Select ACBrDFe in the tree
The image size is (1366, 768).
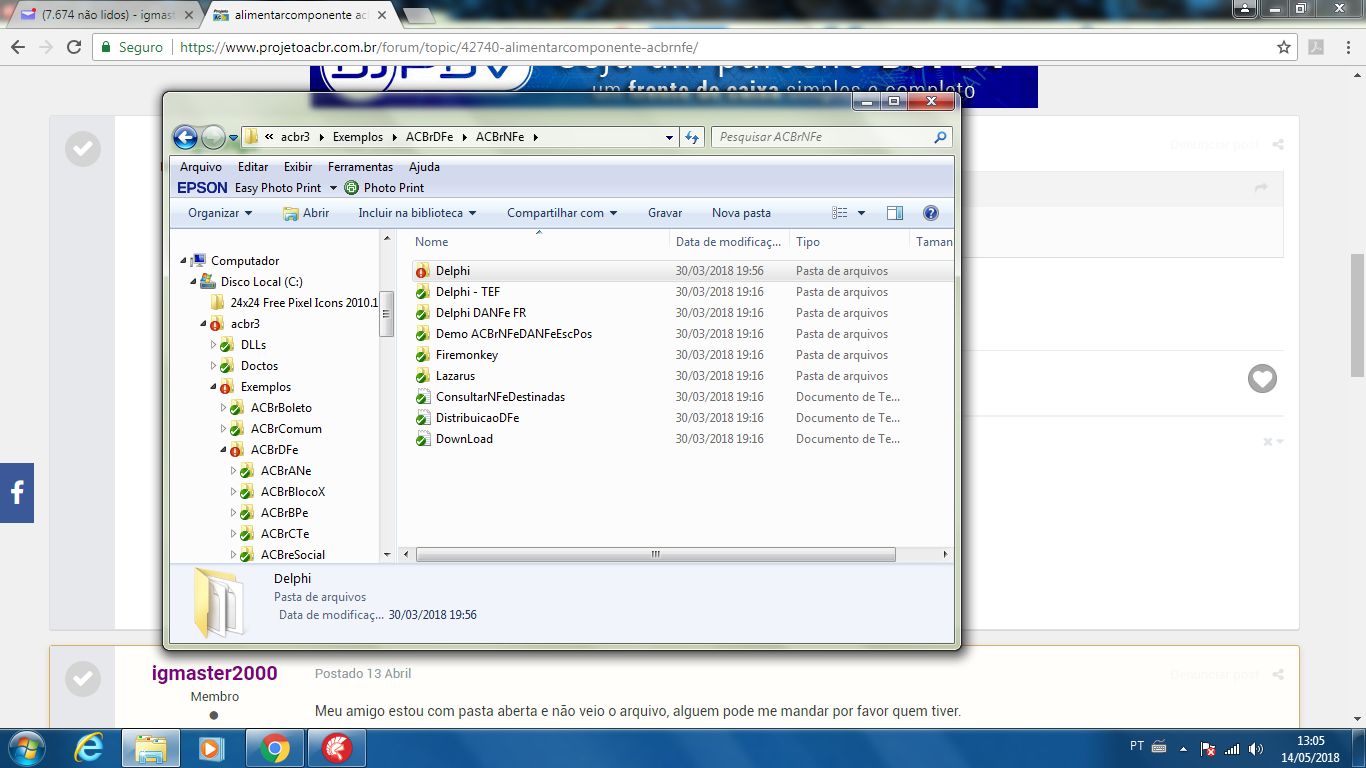point(274,450)
